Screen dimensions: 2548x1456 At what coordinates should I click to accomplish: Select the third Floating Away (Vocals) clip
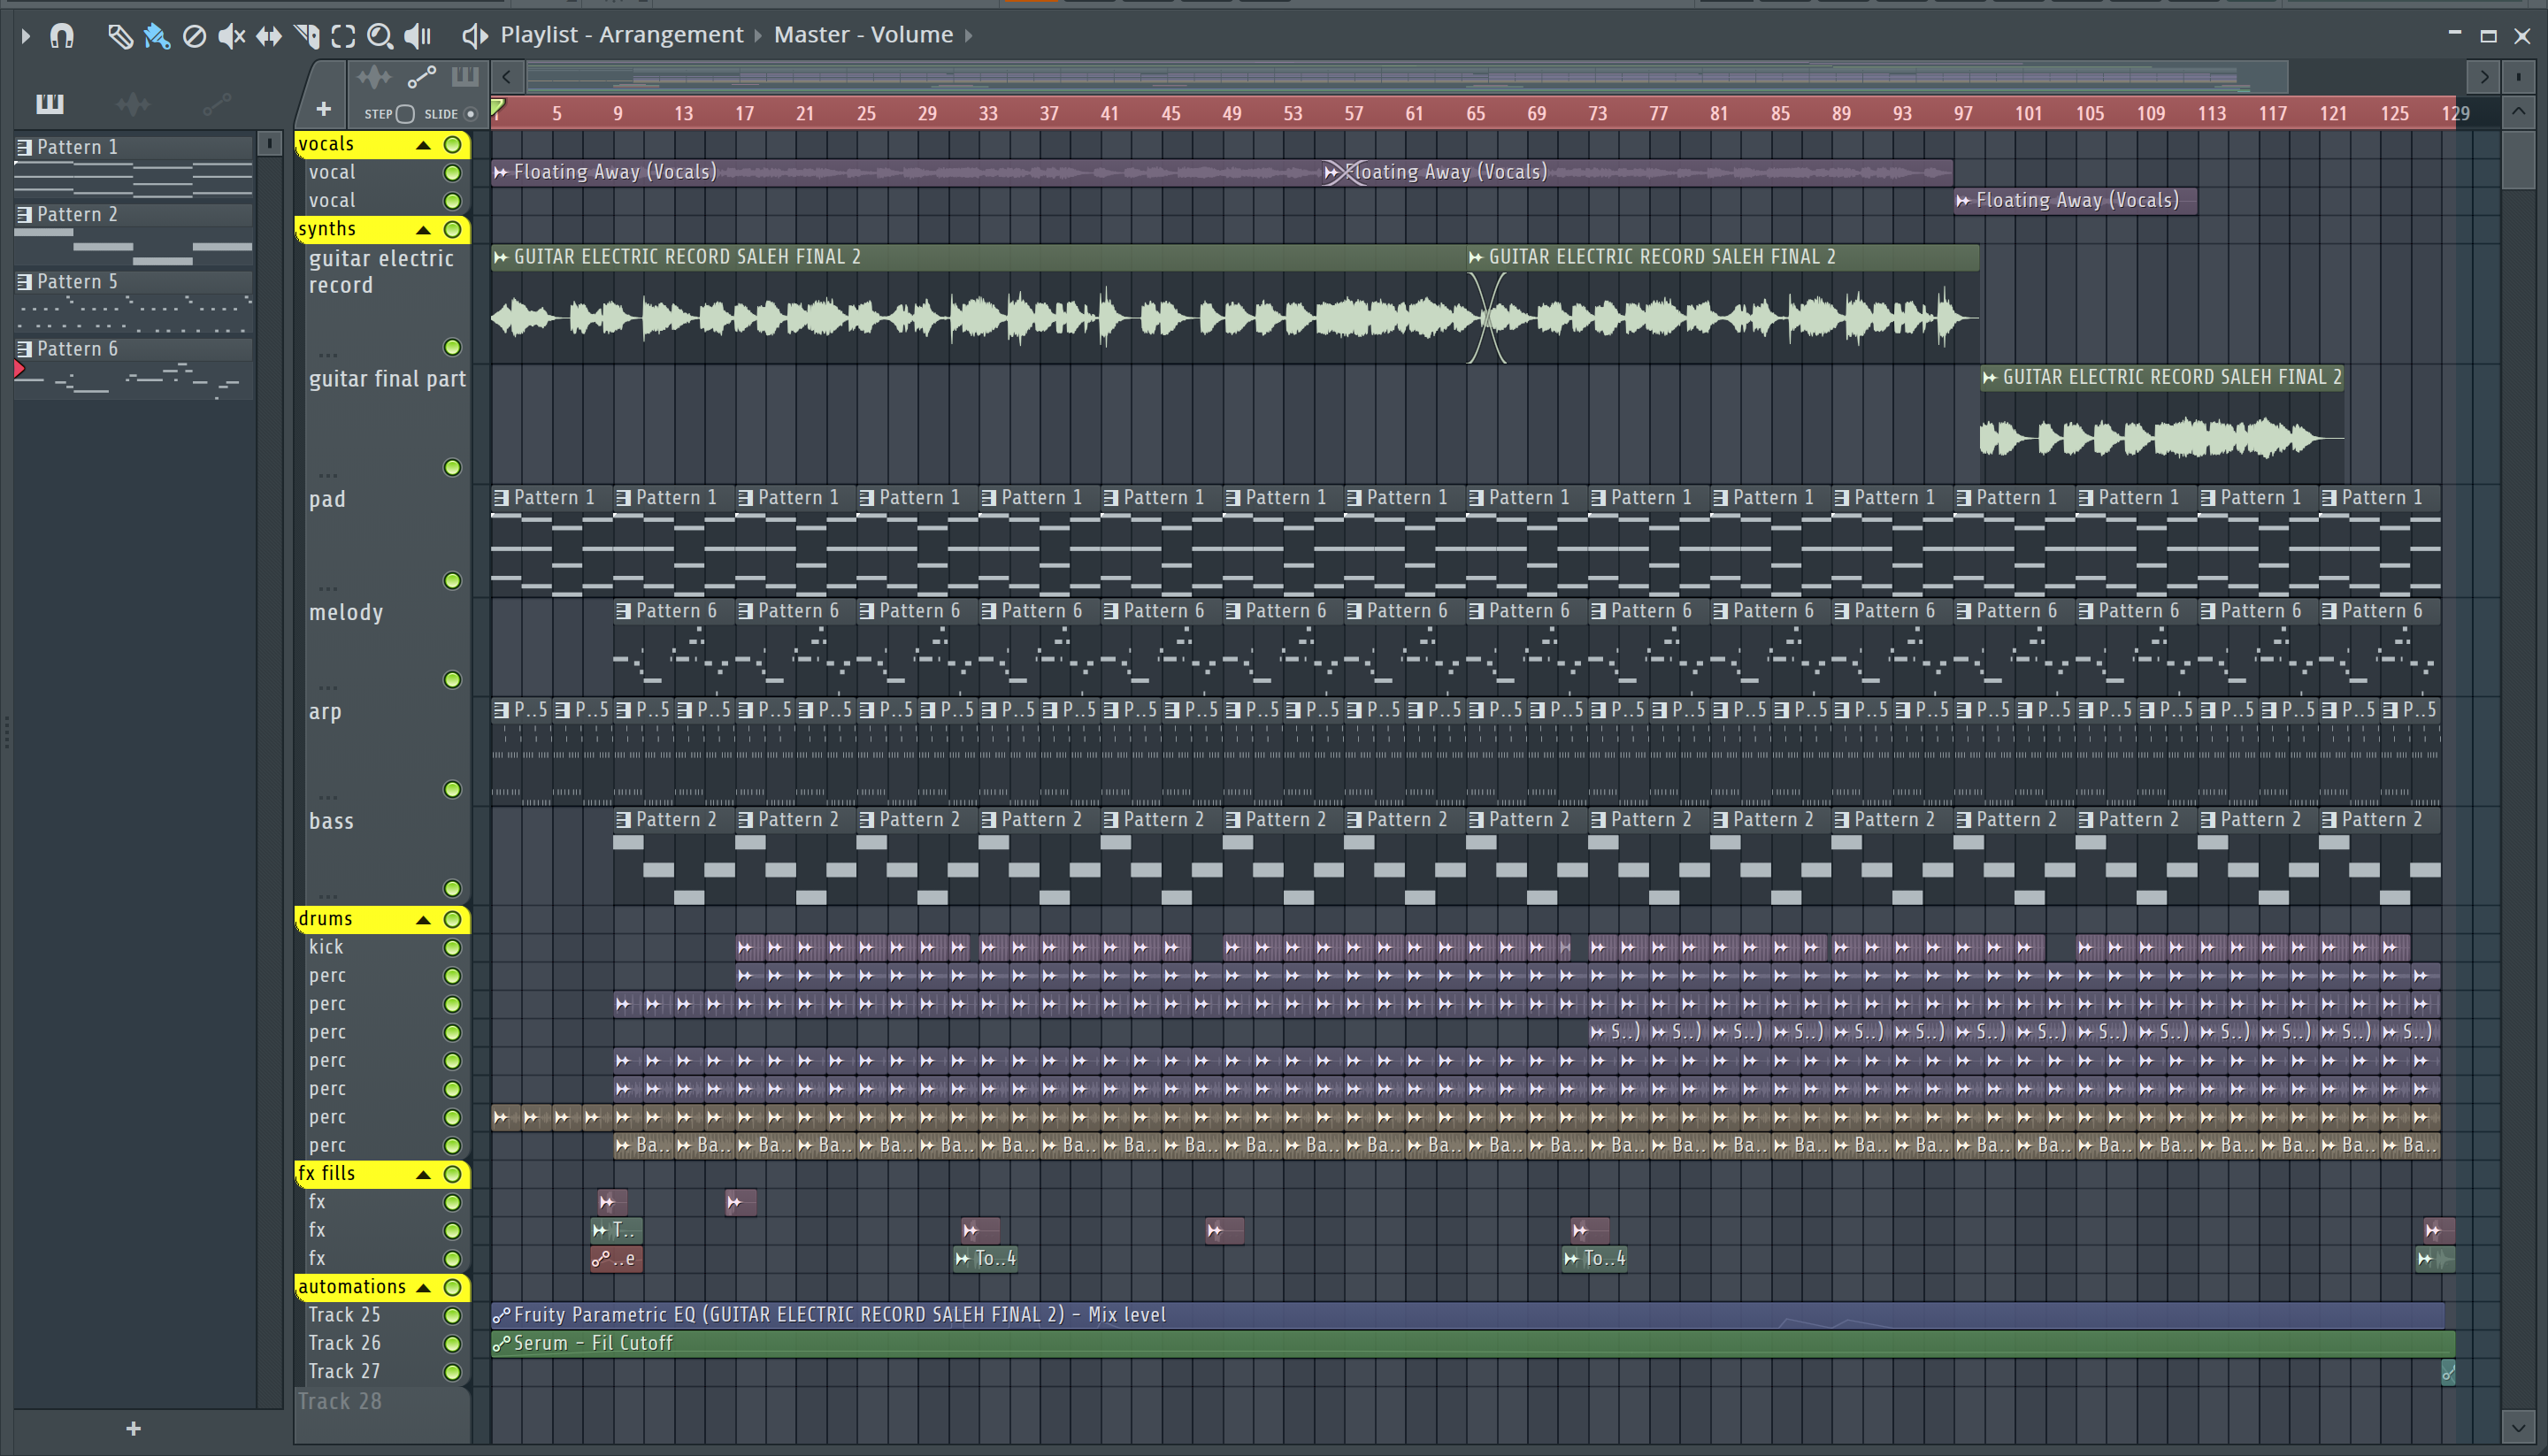tap(2075, 201)
